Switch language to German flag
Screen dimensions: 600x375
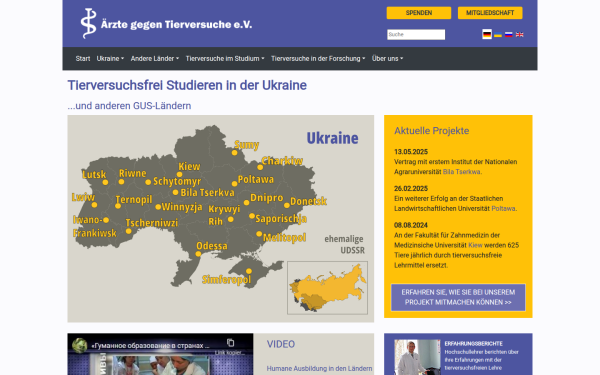click(x=487, y=34)
